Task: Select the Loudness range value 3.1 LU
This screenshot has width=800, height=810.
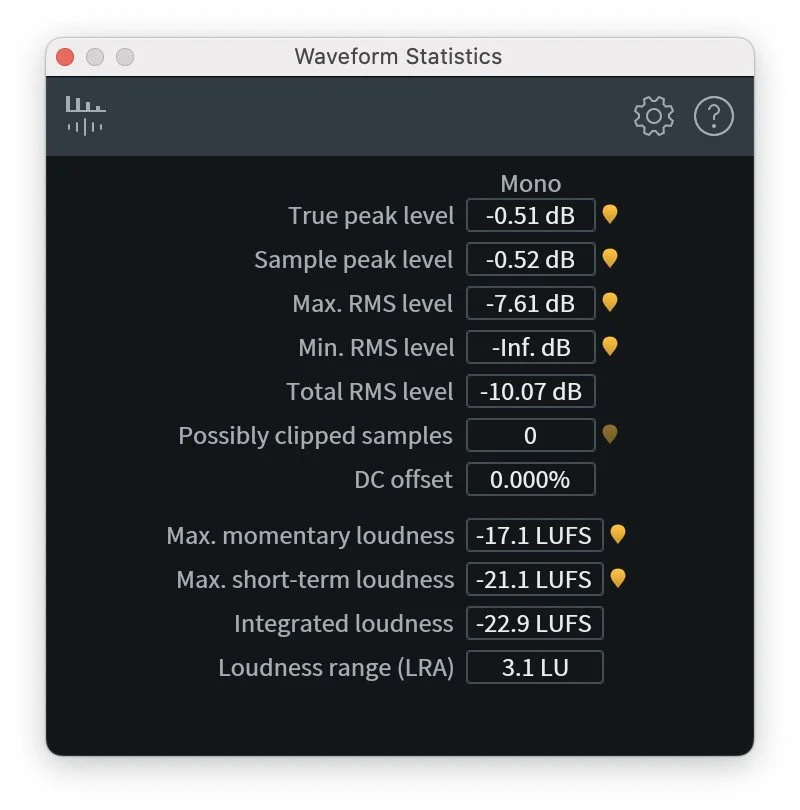Action: coord(535,667)
